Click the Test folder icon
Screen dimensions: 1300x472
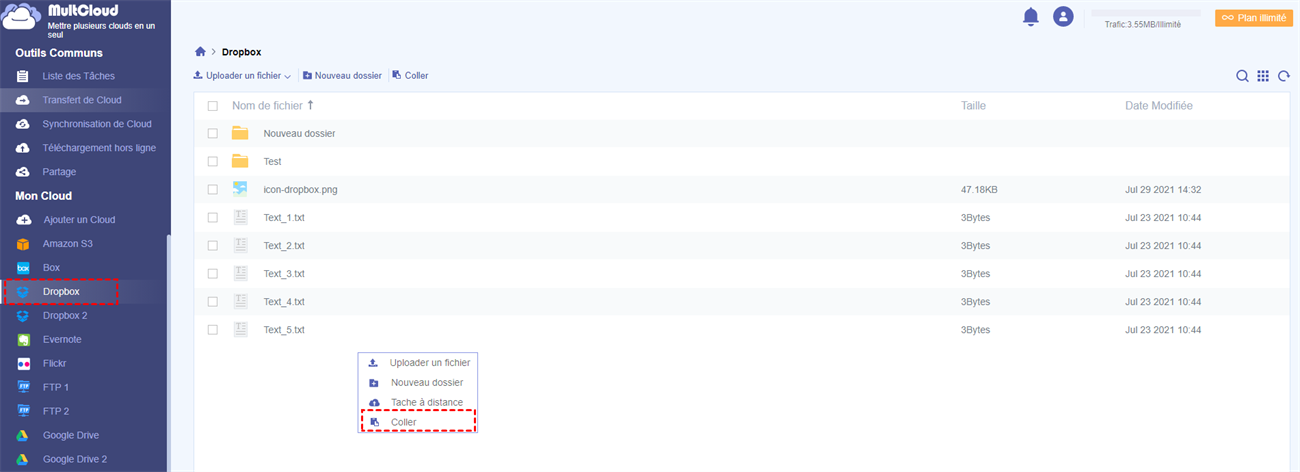(x=240, y=161)
